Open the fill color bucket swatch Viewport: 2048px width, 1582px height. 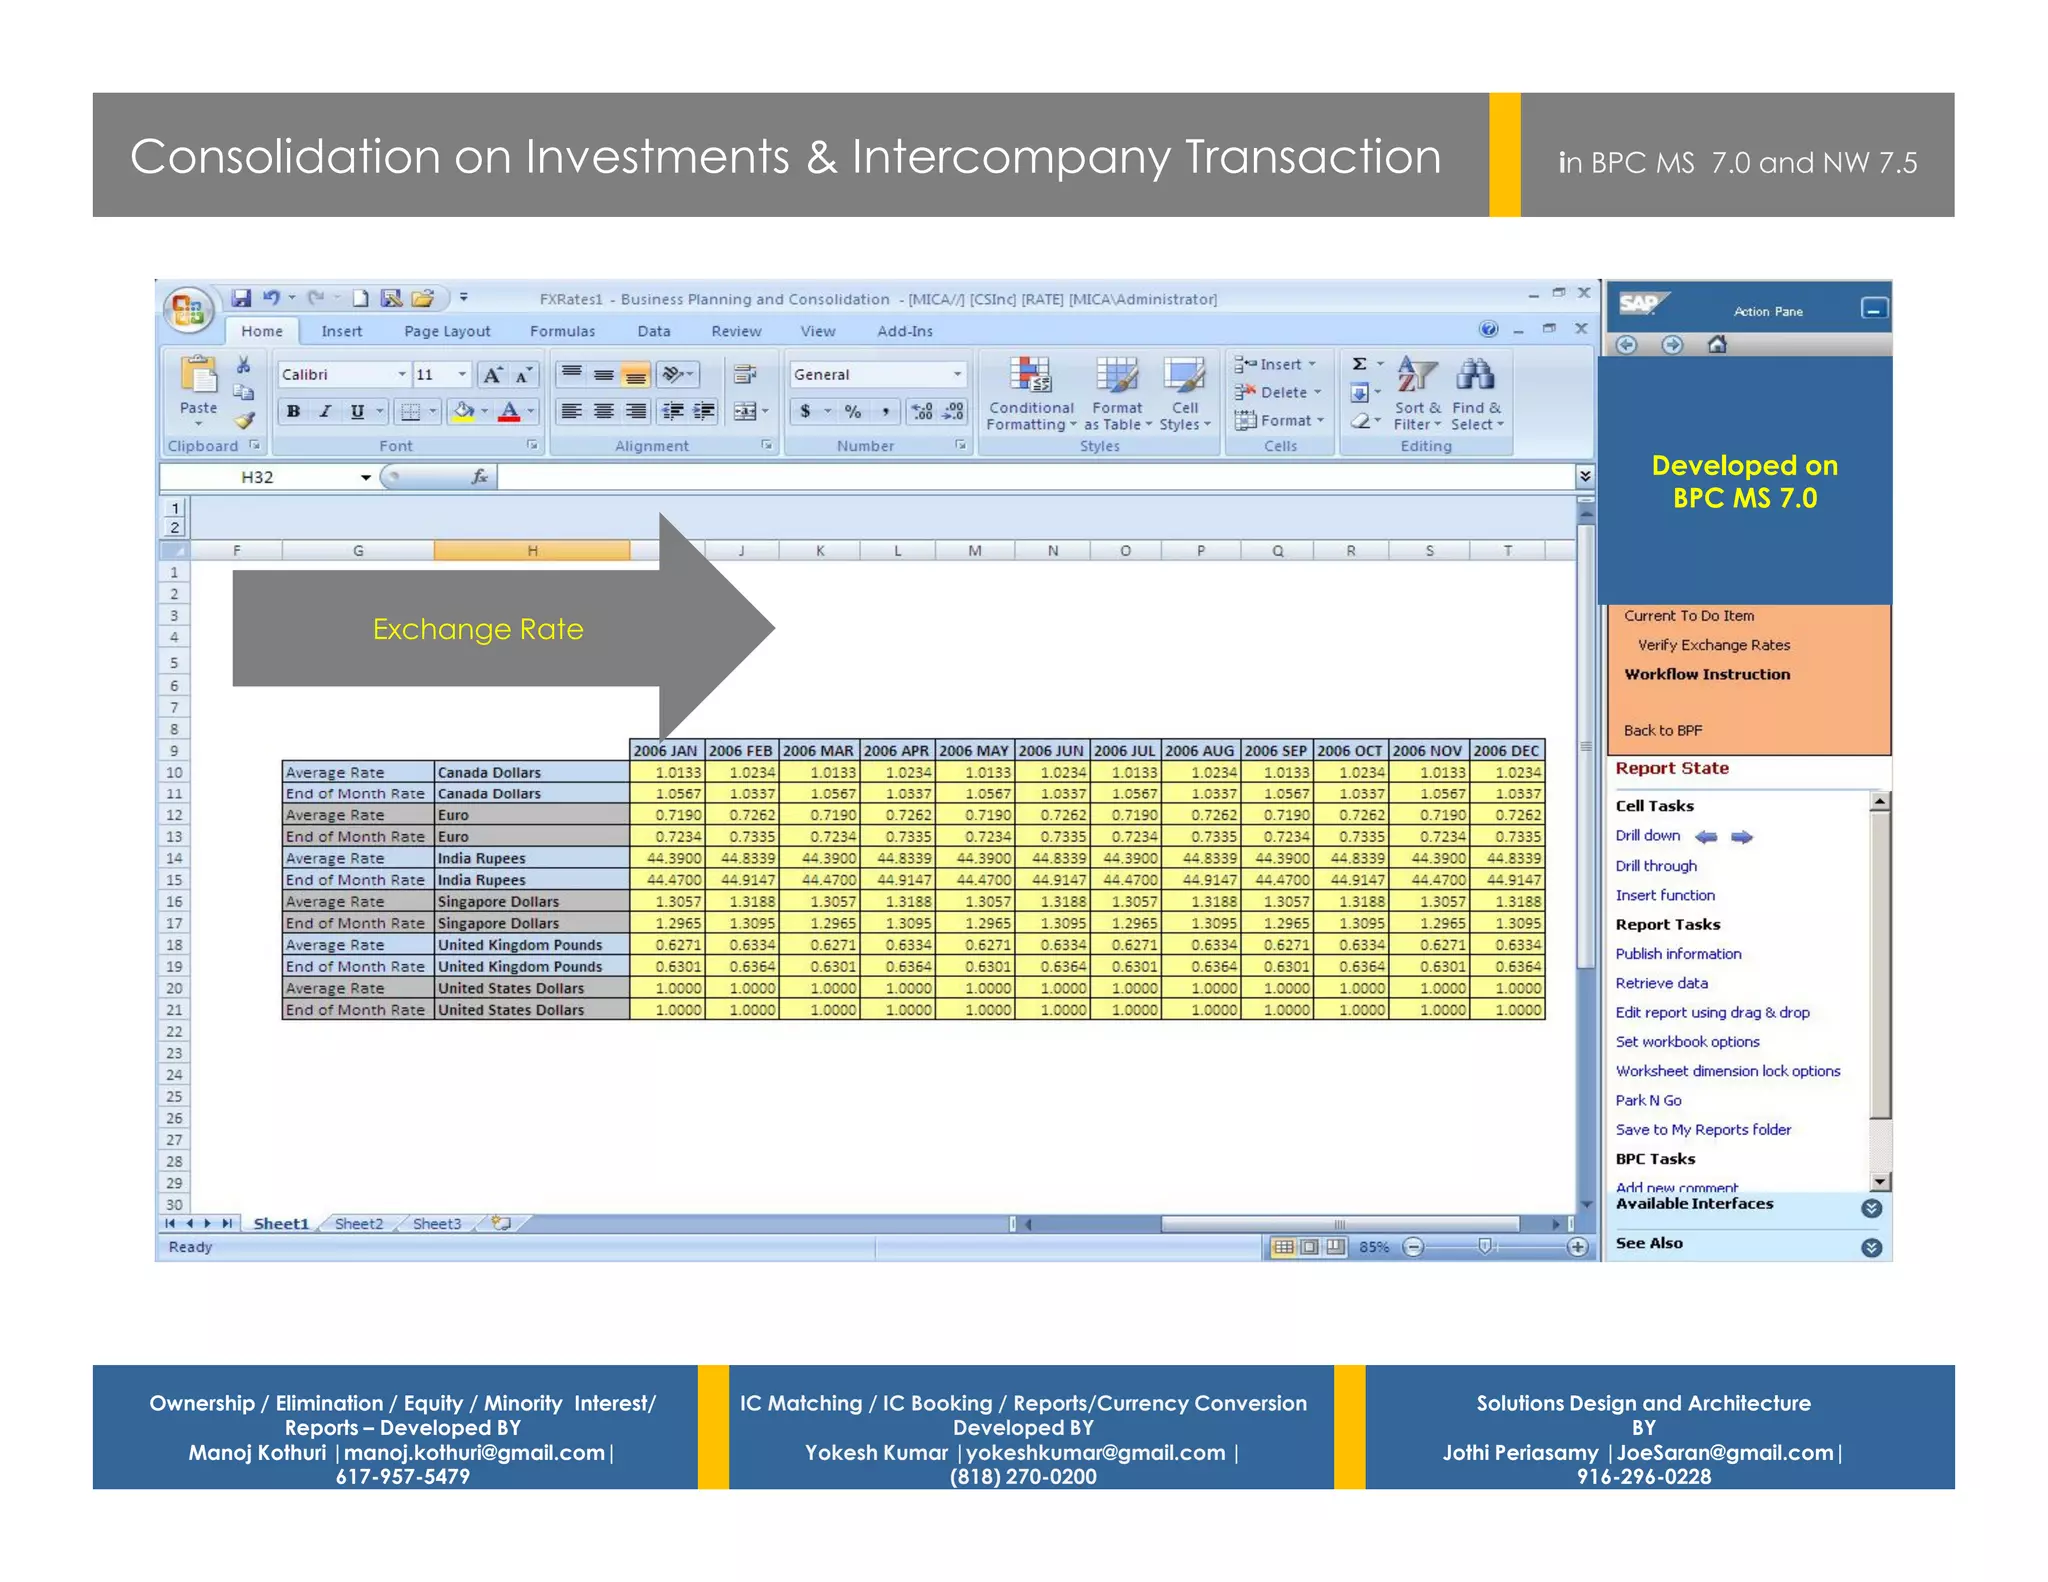(463, 411)
